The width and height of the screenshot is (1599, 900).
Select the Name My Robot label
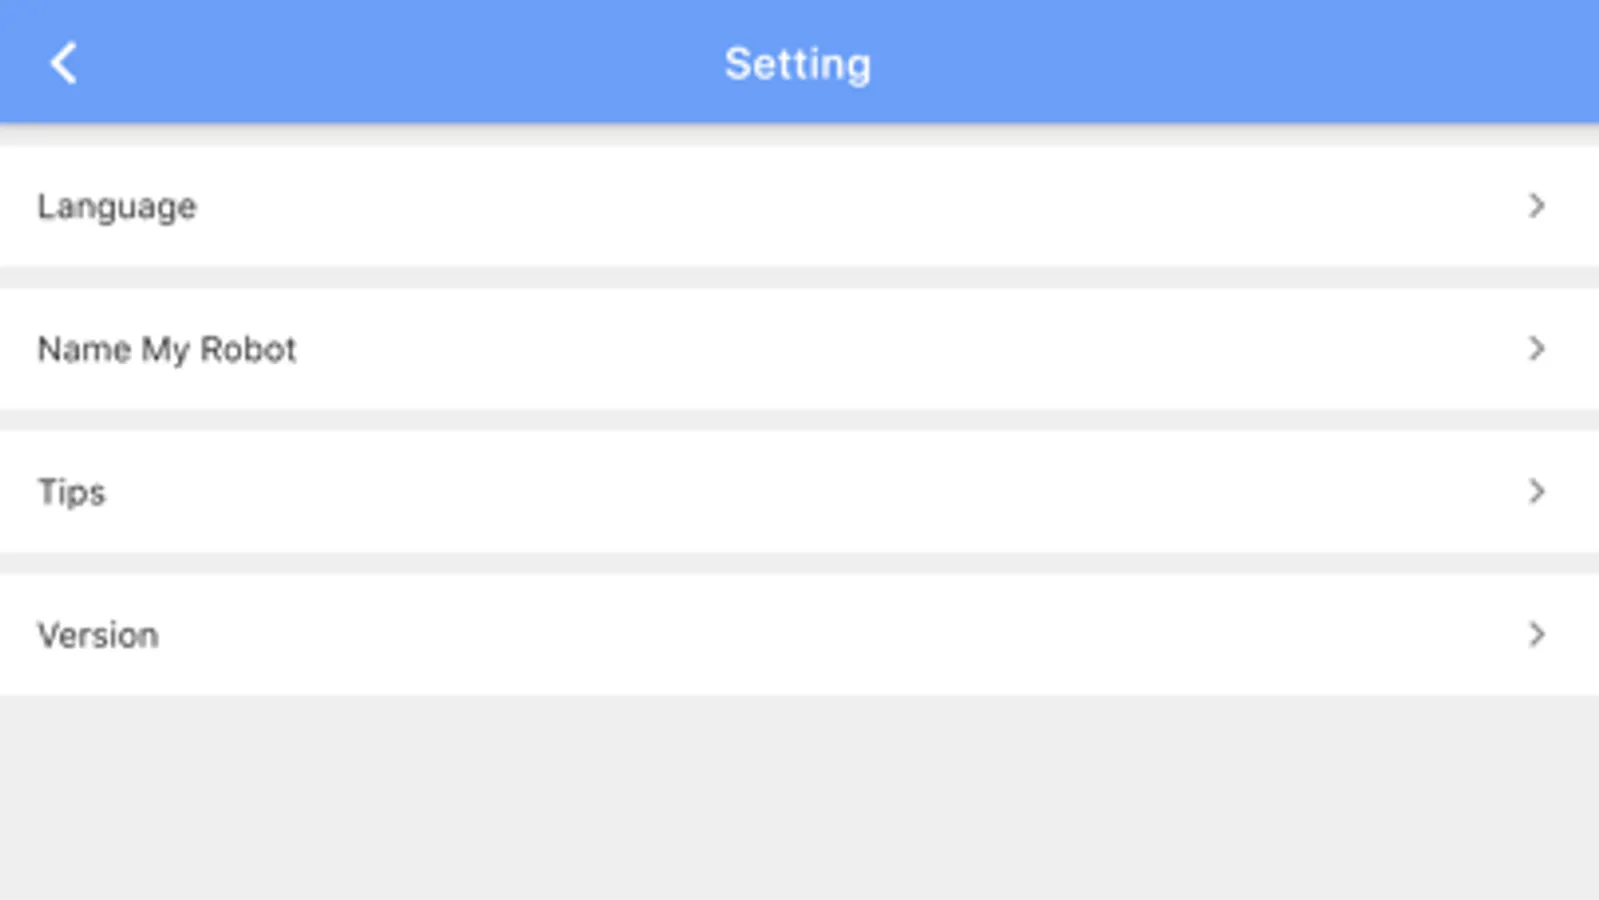pos(167,350)
